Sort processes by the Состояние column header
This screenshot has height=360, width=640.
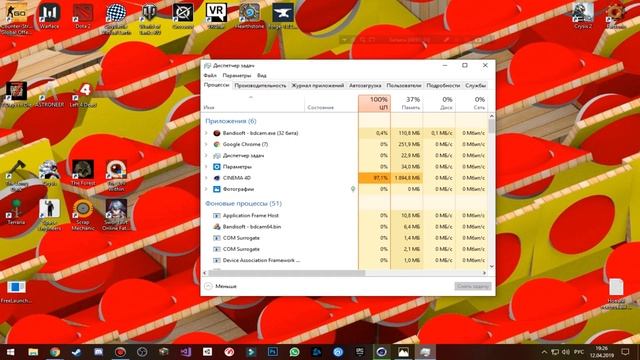tap(331, 103)
